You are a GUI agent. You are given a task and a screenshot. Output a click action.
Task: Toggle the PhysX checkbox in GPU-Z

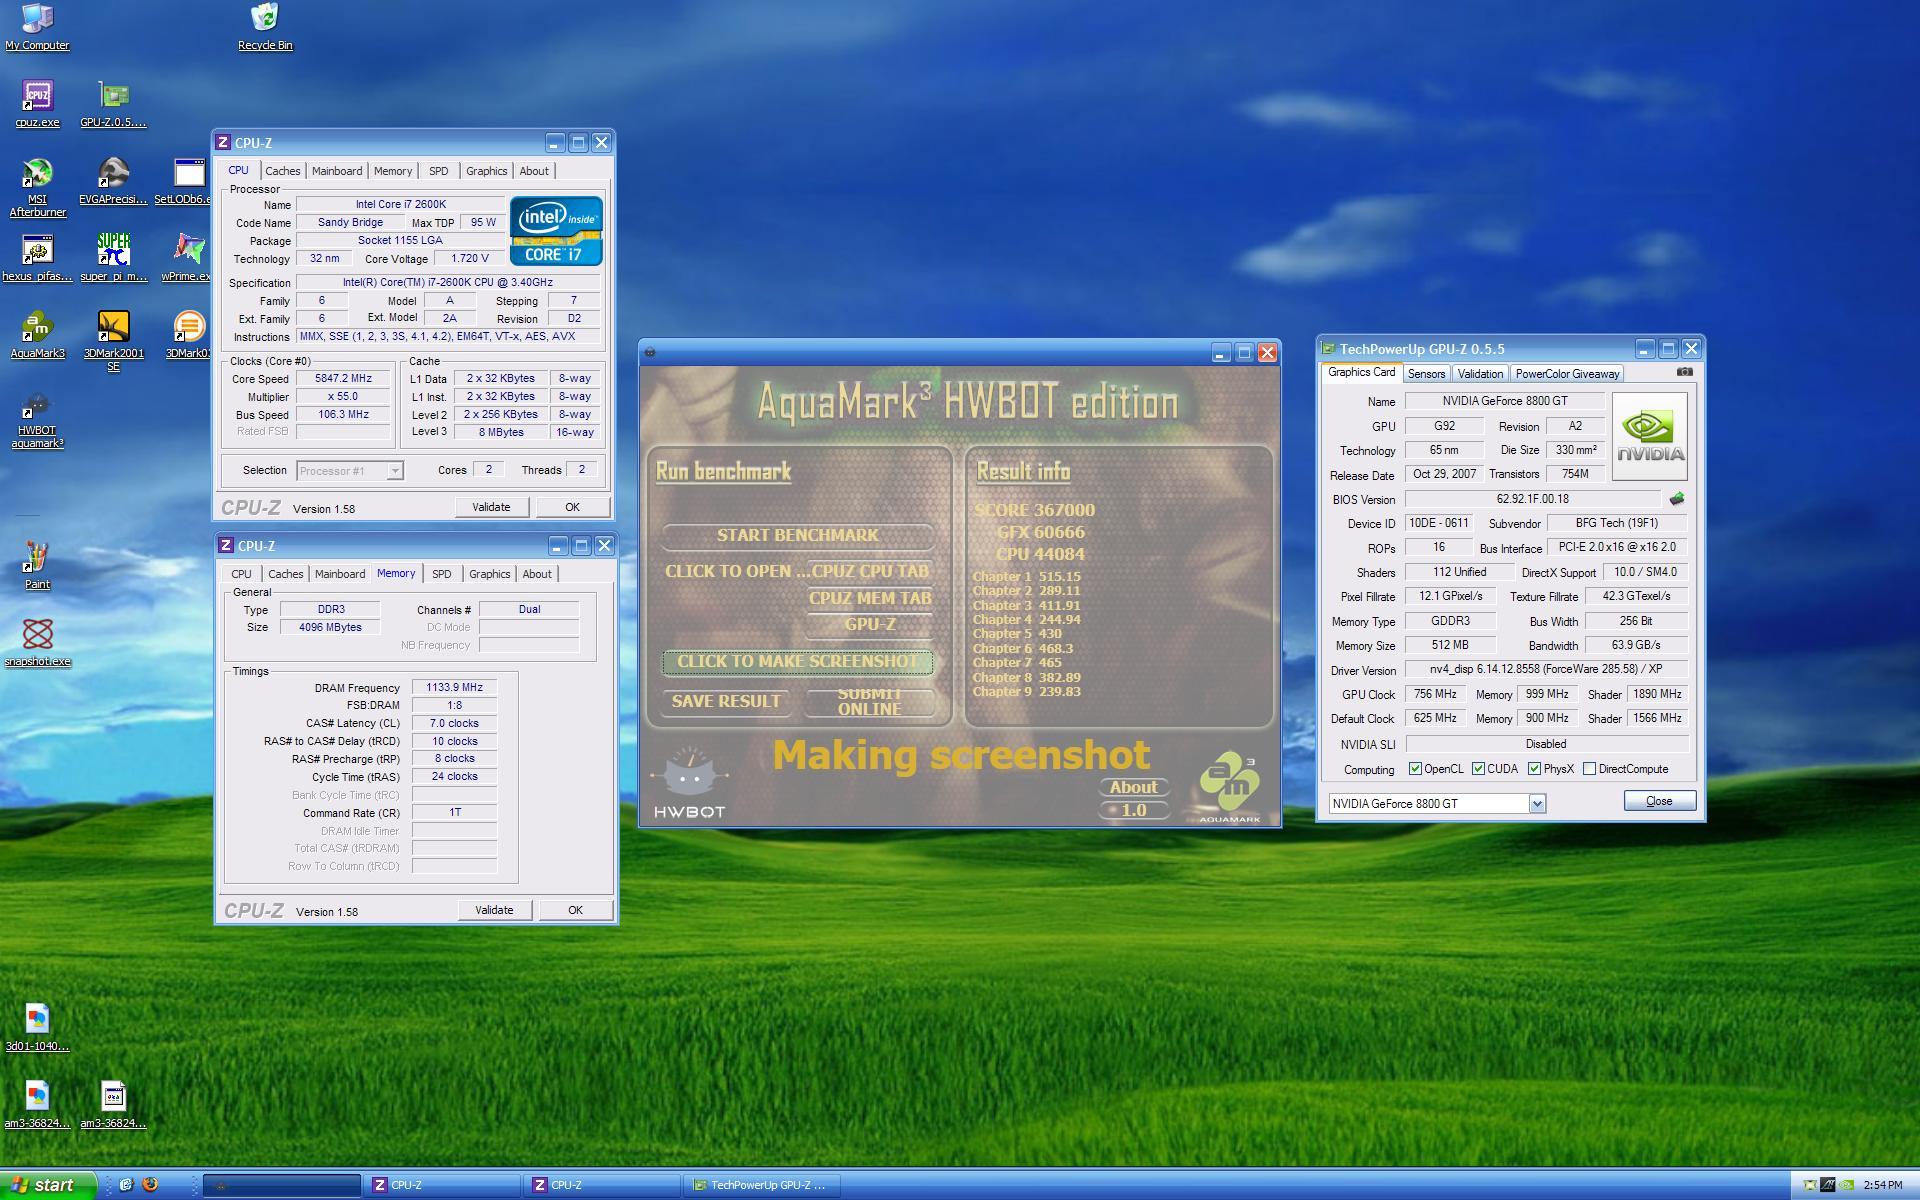pos(1534,769)
